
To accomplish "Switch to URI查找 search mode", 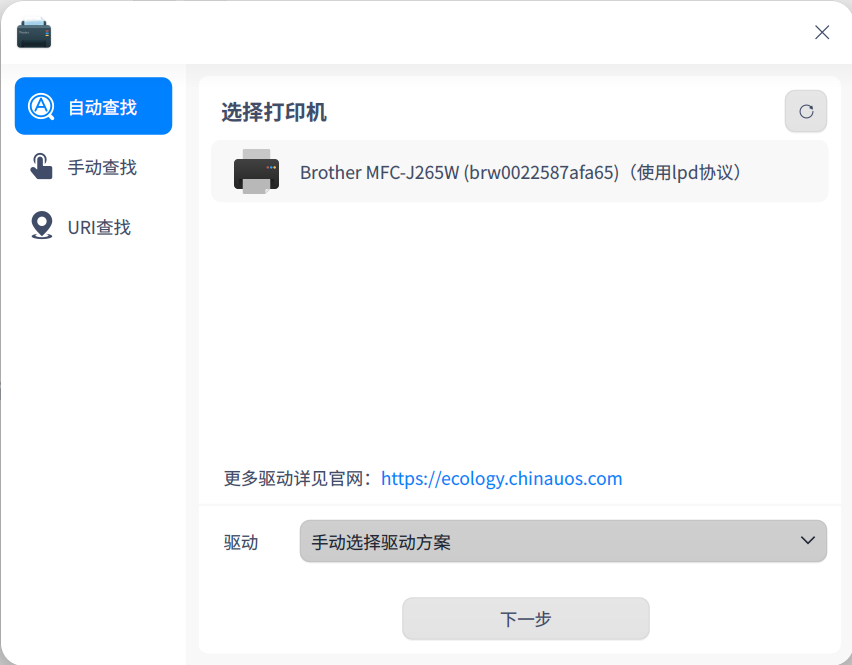I will point(93,226).
